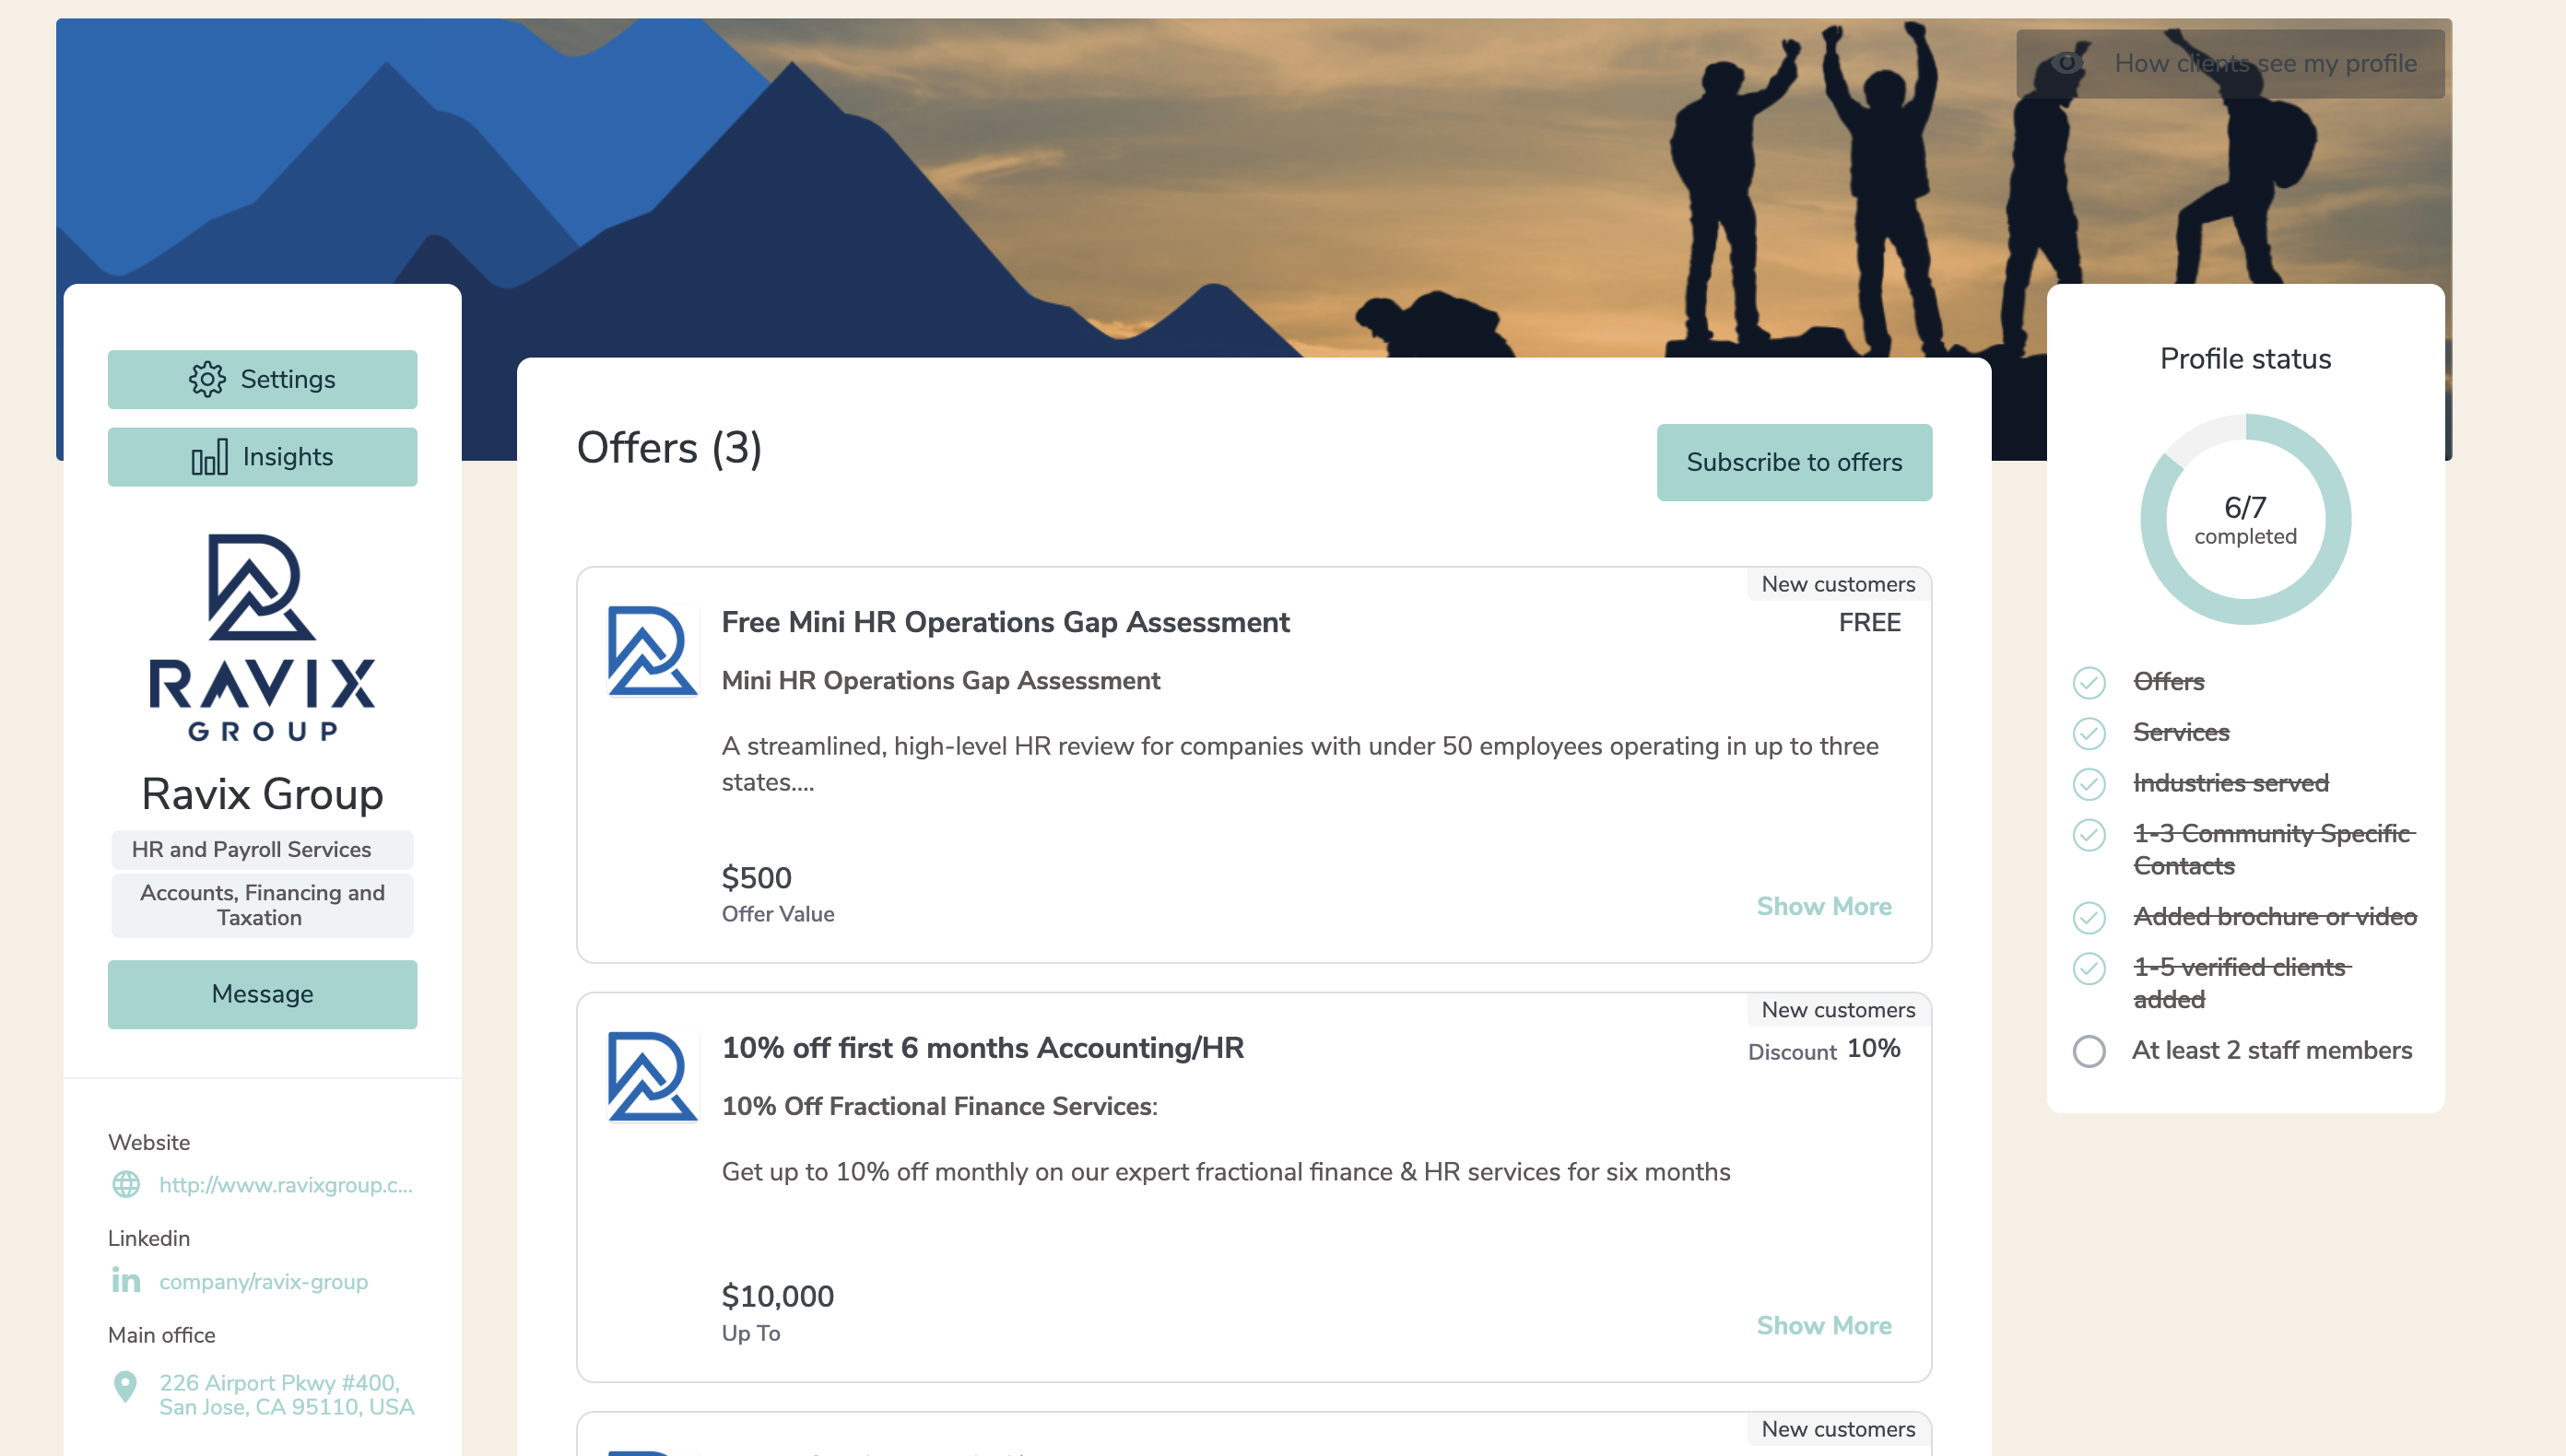The image size is (2566, 1456).
Task: Click the verified clients added checkmark
Action: click(2089, 968)
